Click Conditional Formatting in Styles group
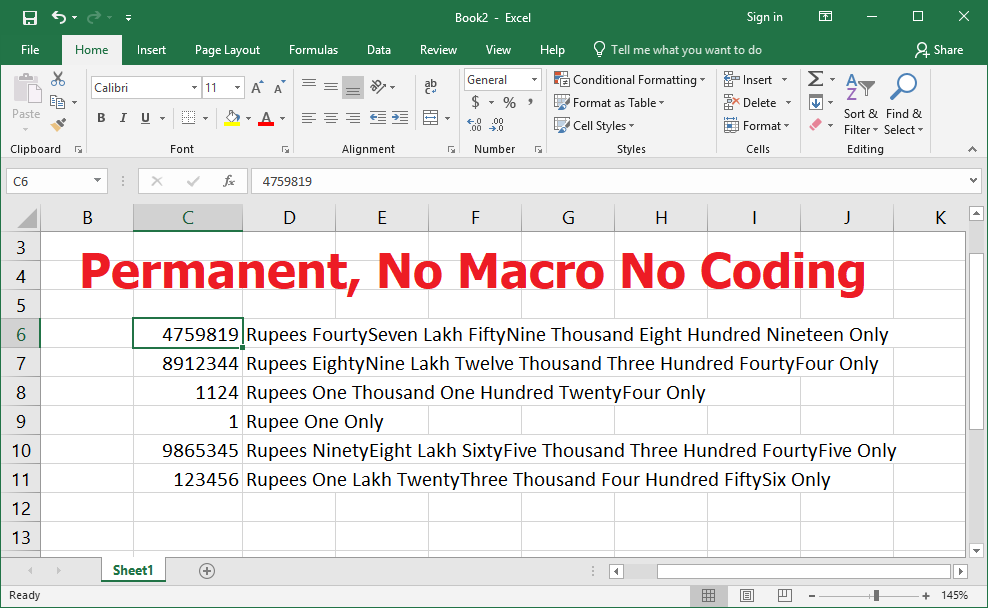Image resolution: width=990 pixels, height=610 pixels. point(630,79)
